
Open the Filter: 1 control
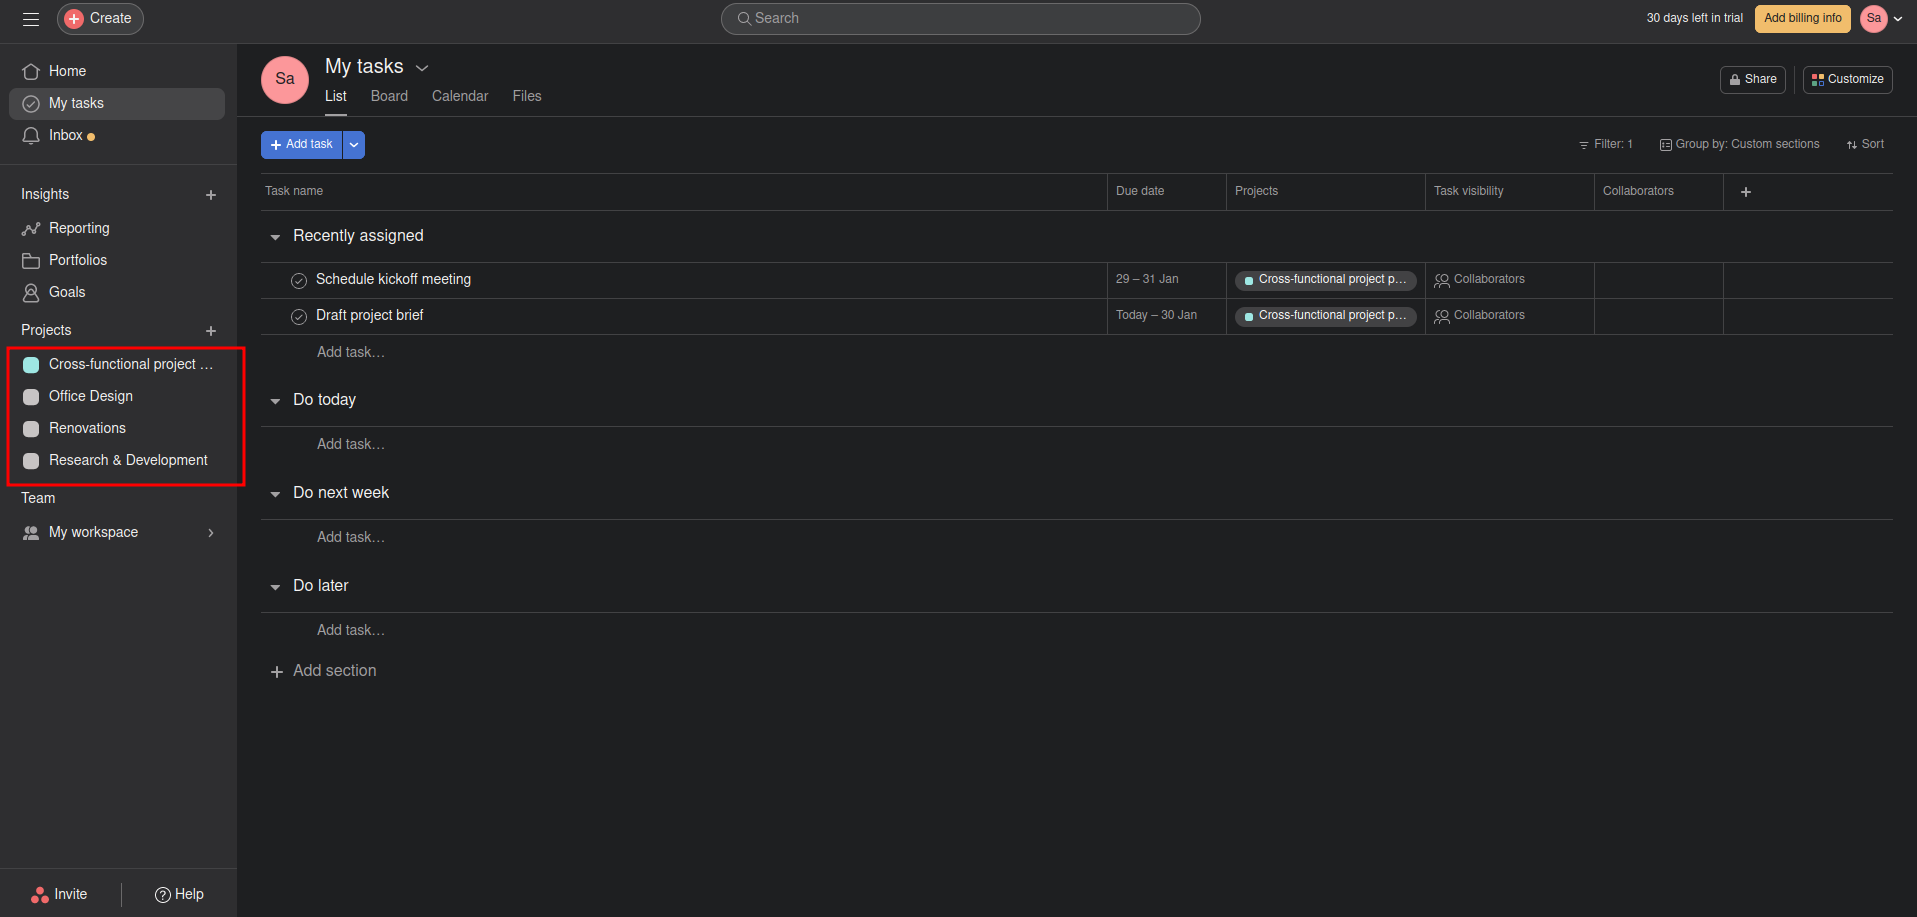click(1605, 145)
